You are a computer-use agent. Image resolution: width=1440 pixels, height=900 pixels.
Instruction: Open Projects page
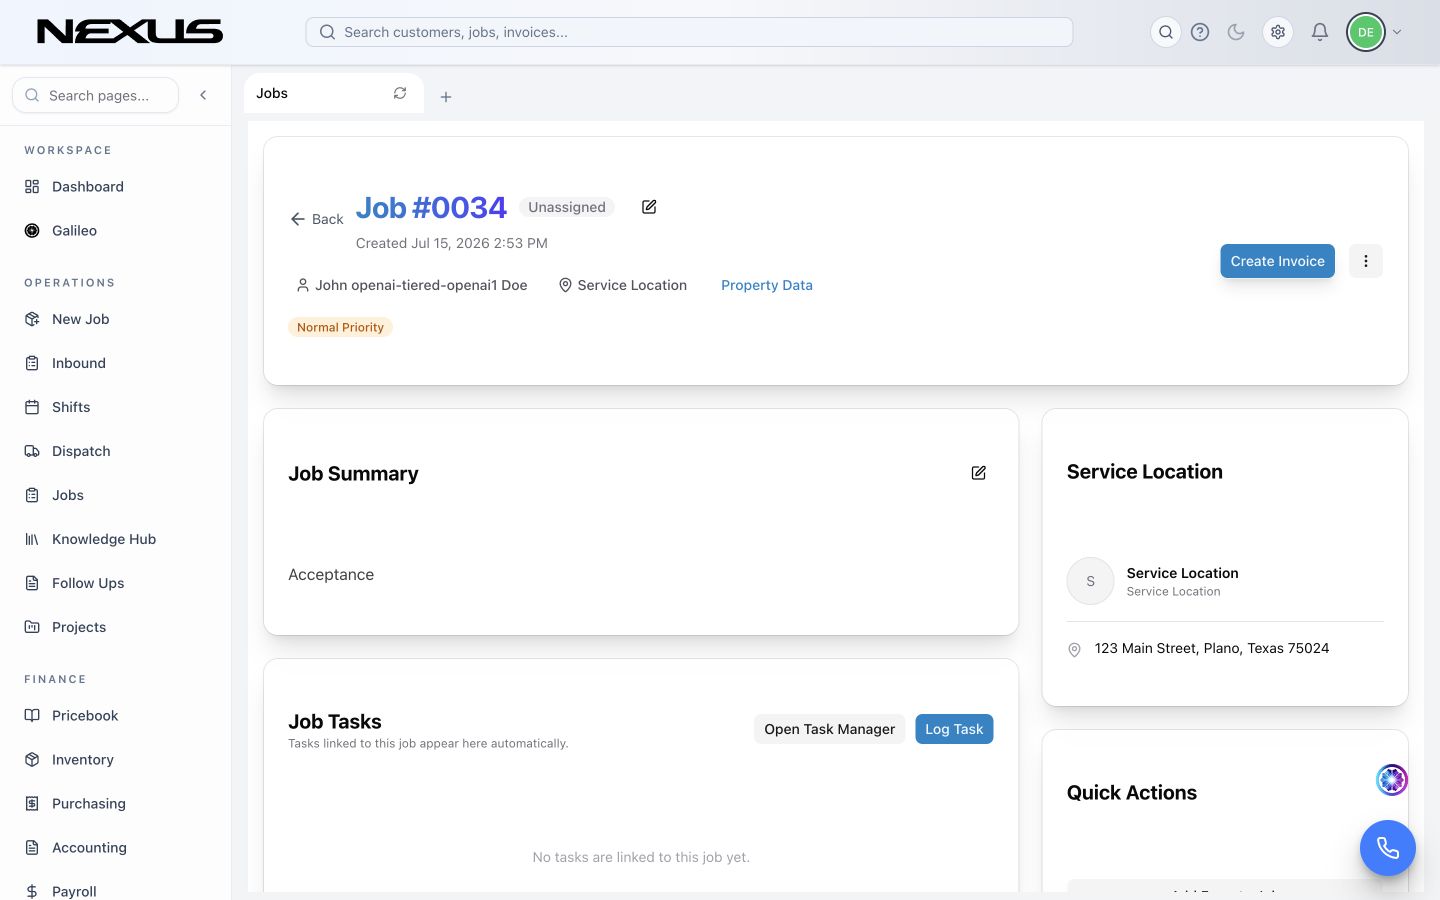[x=79, y=627]
